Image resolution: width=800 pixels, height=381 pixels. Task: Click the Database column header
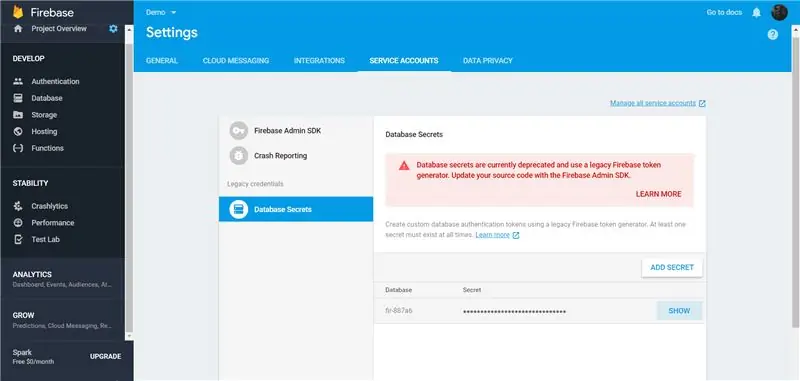click(398, 290)
